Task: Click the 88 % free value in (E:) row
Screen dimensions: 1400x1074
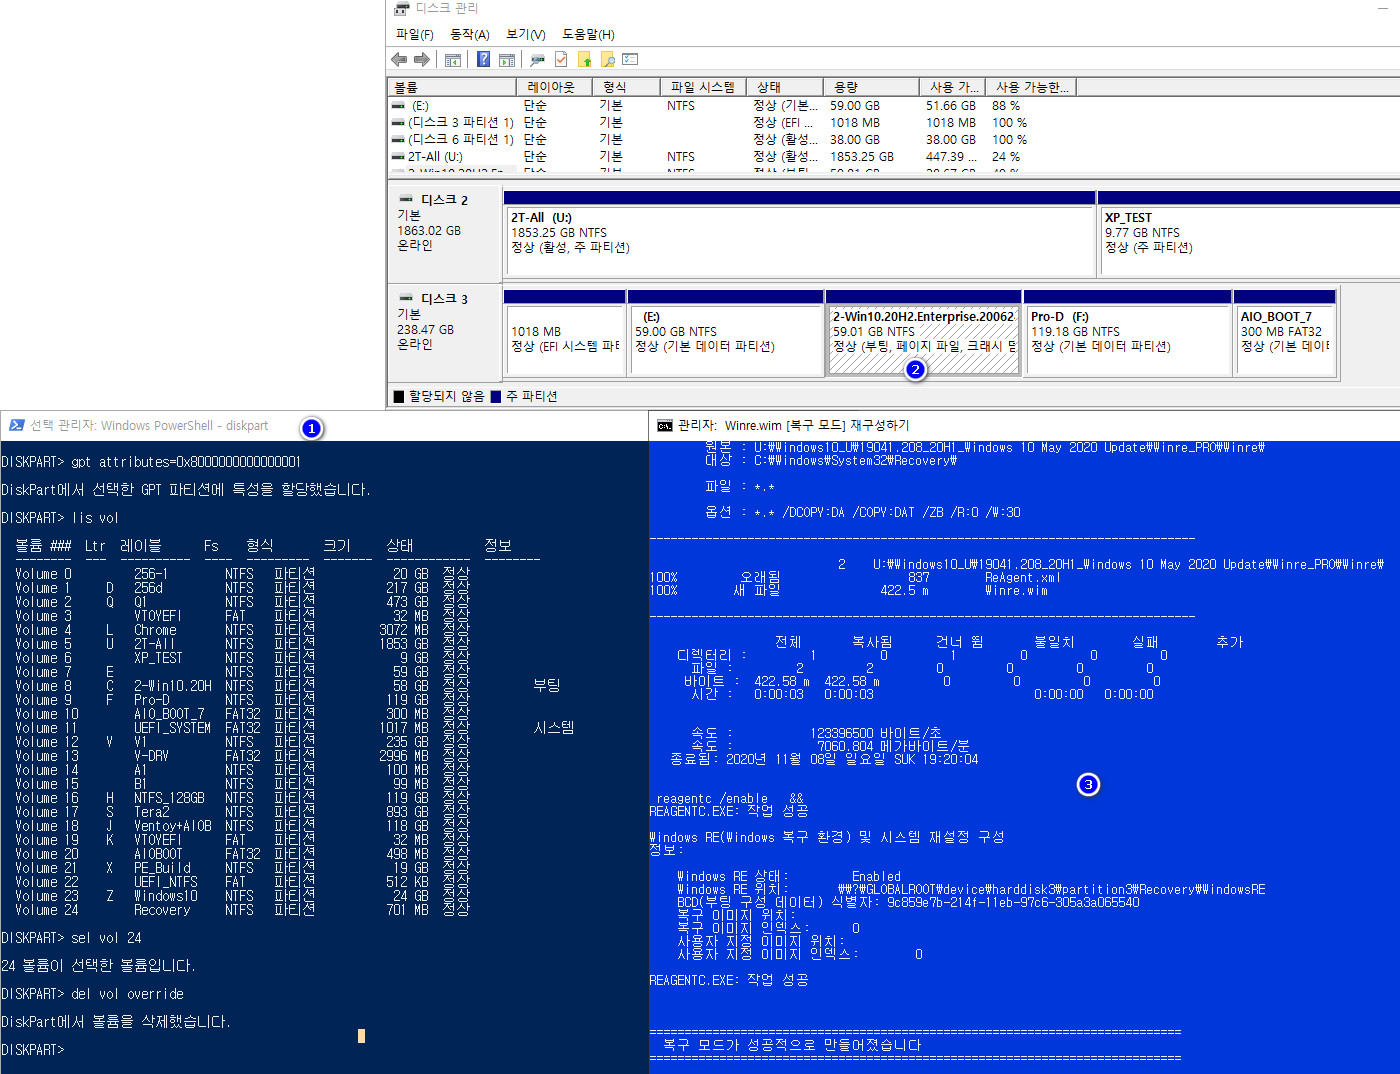Action: point(1006,106)
